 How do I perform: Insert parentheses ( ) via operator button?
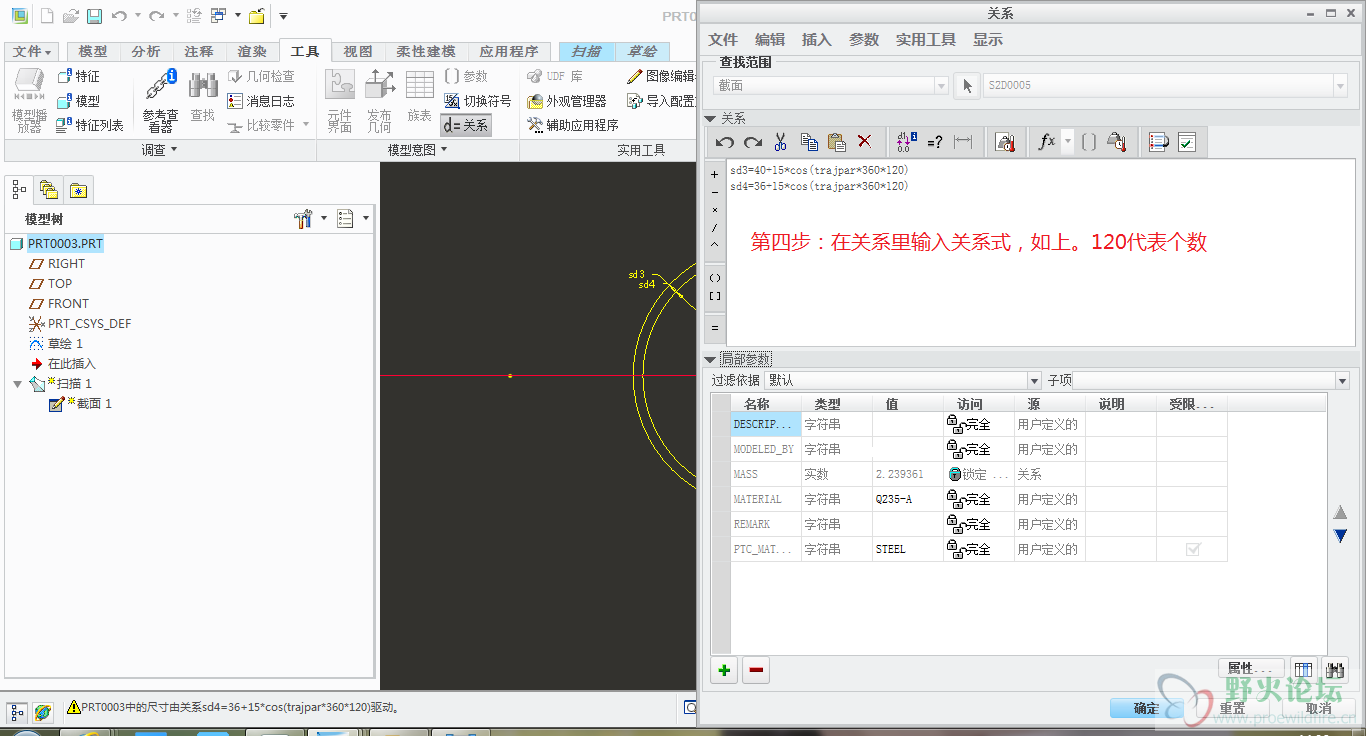[x=714, y=278]
